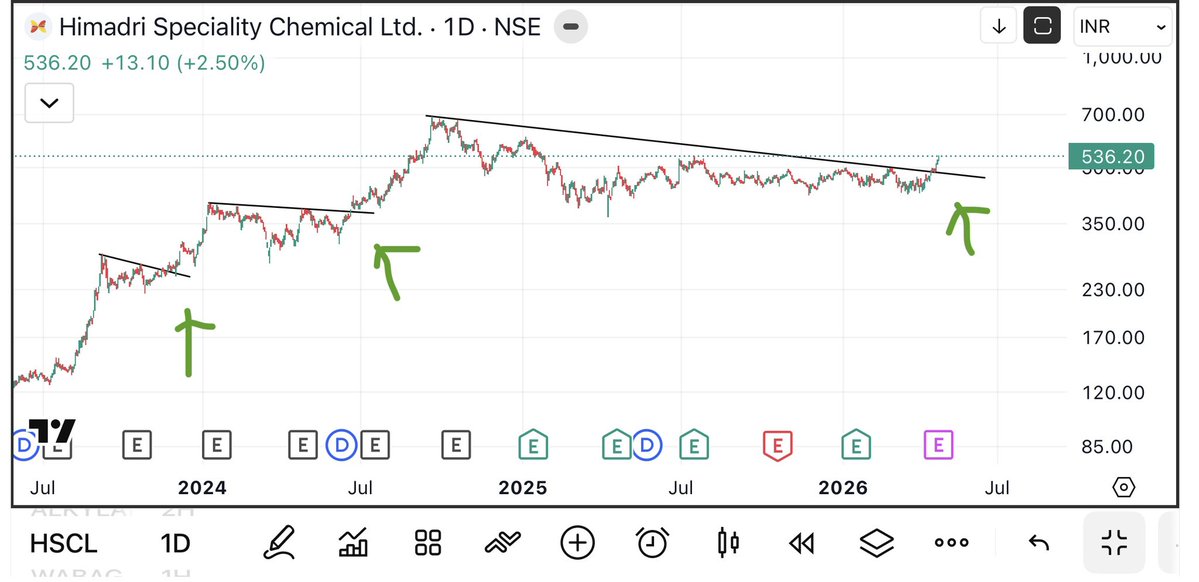
Task: Open the purple E earnings marker
Action: (939, 444)
